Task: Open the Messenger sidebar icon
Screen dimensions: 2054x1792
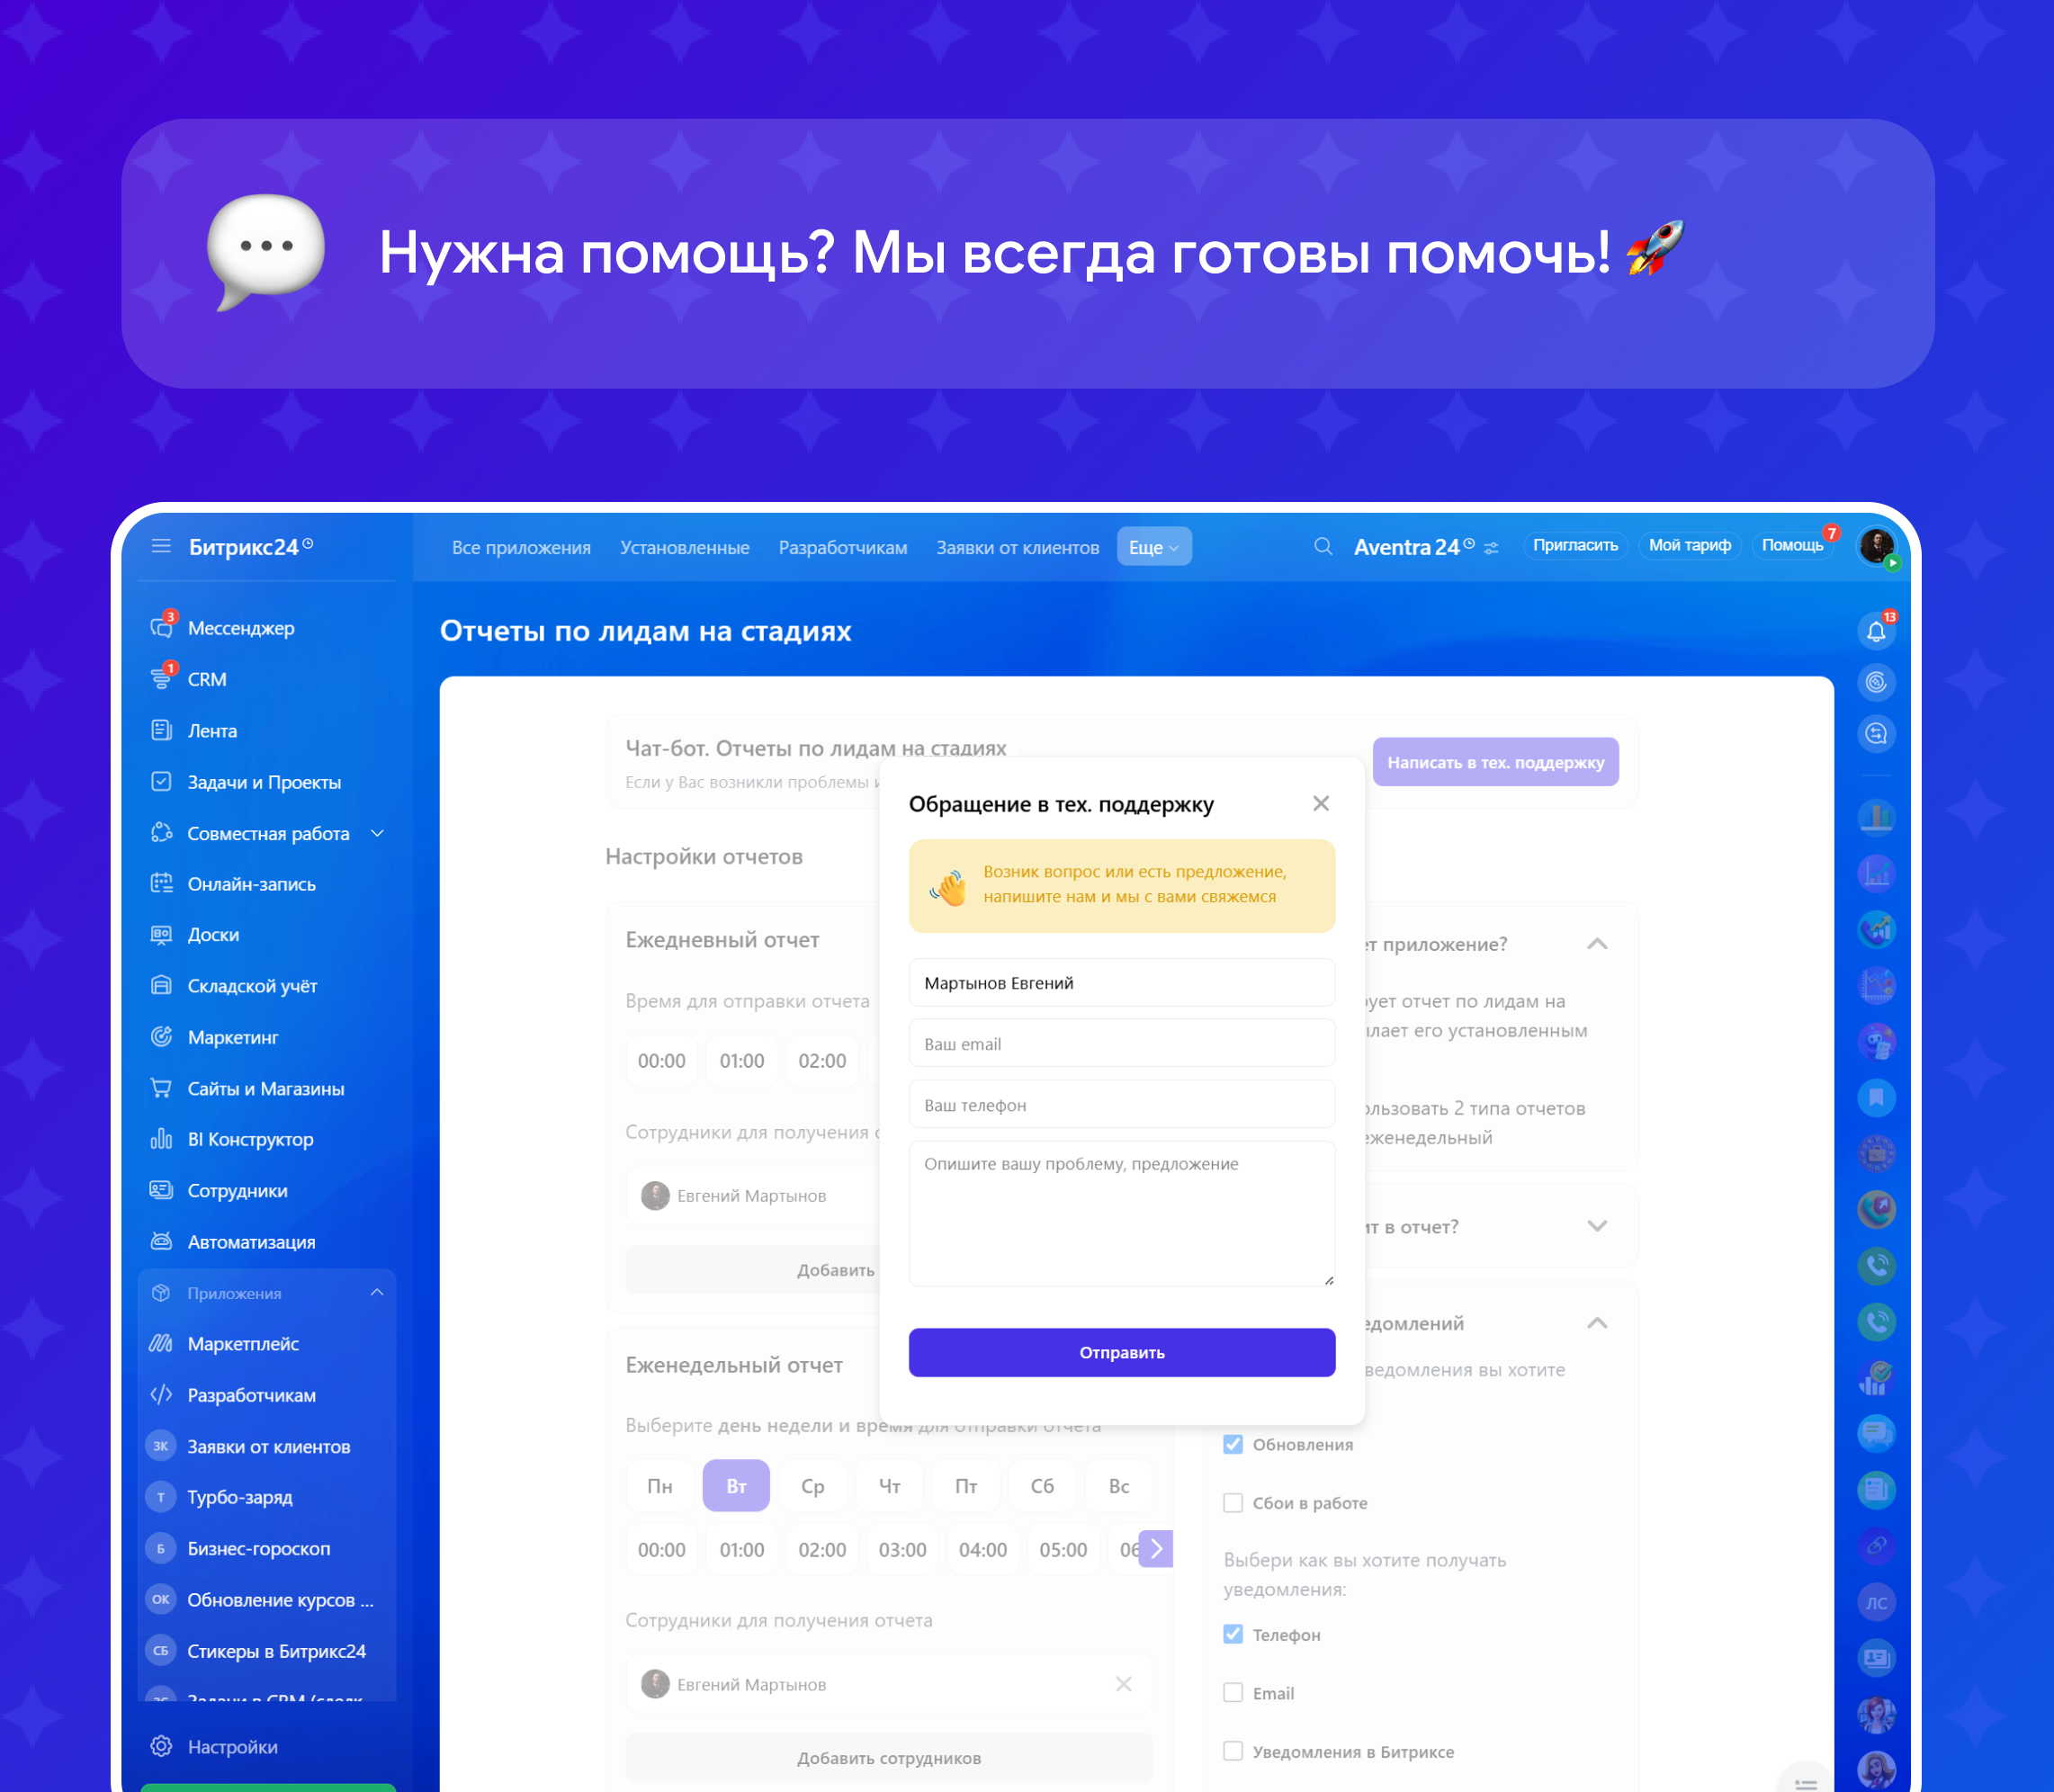Action: [x=161, y=628]
